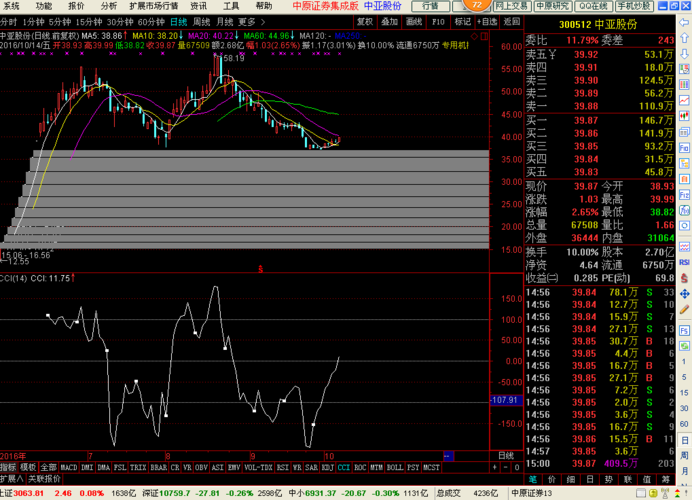692x500 pixels.
Task: Click the 行情 button at top
Action: point(430,6)
